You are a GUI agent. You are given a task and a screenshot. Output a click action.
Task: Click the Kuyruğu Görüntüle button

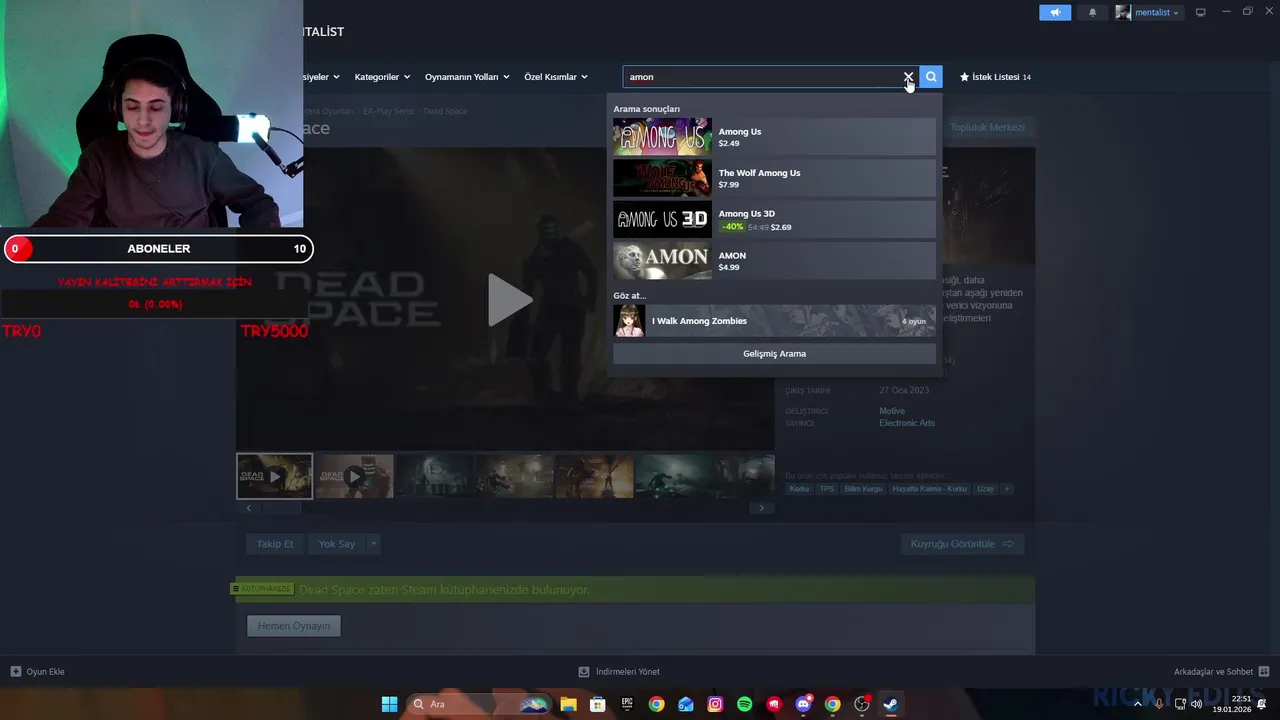point(962,544)
